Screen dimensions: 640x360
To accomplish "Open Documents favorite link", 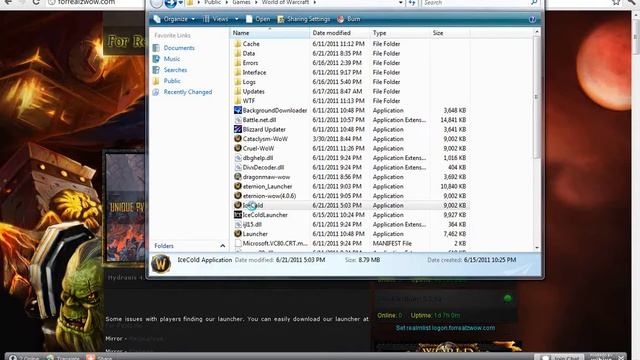I will pos(179,48).
